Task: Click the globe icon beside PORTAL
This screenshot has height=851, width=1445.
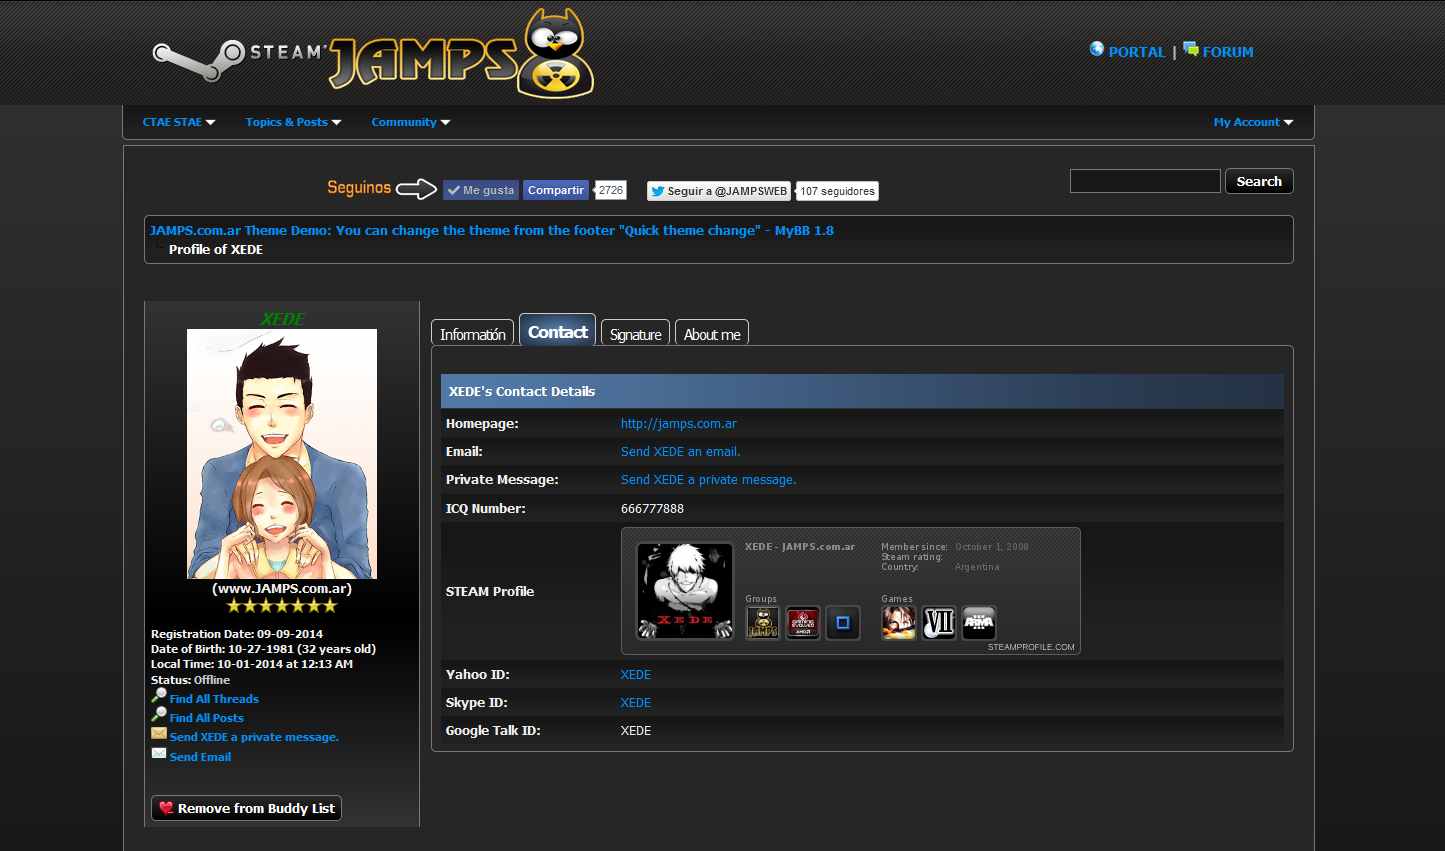Action: click(x=1097, y=49)
